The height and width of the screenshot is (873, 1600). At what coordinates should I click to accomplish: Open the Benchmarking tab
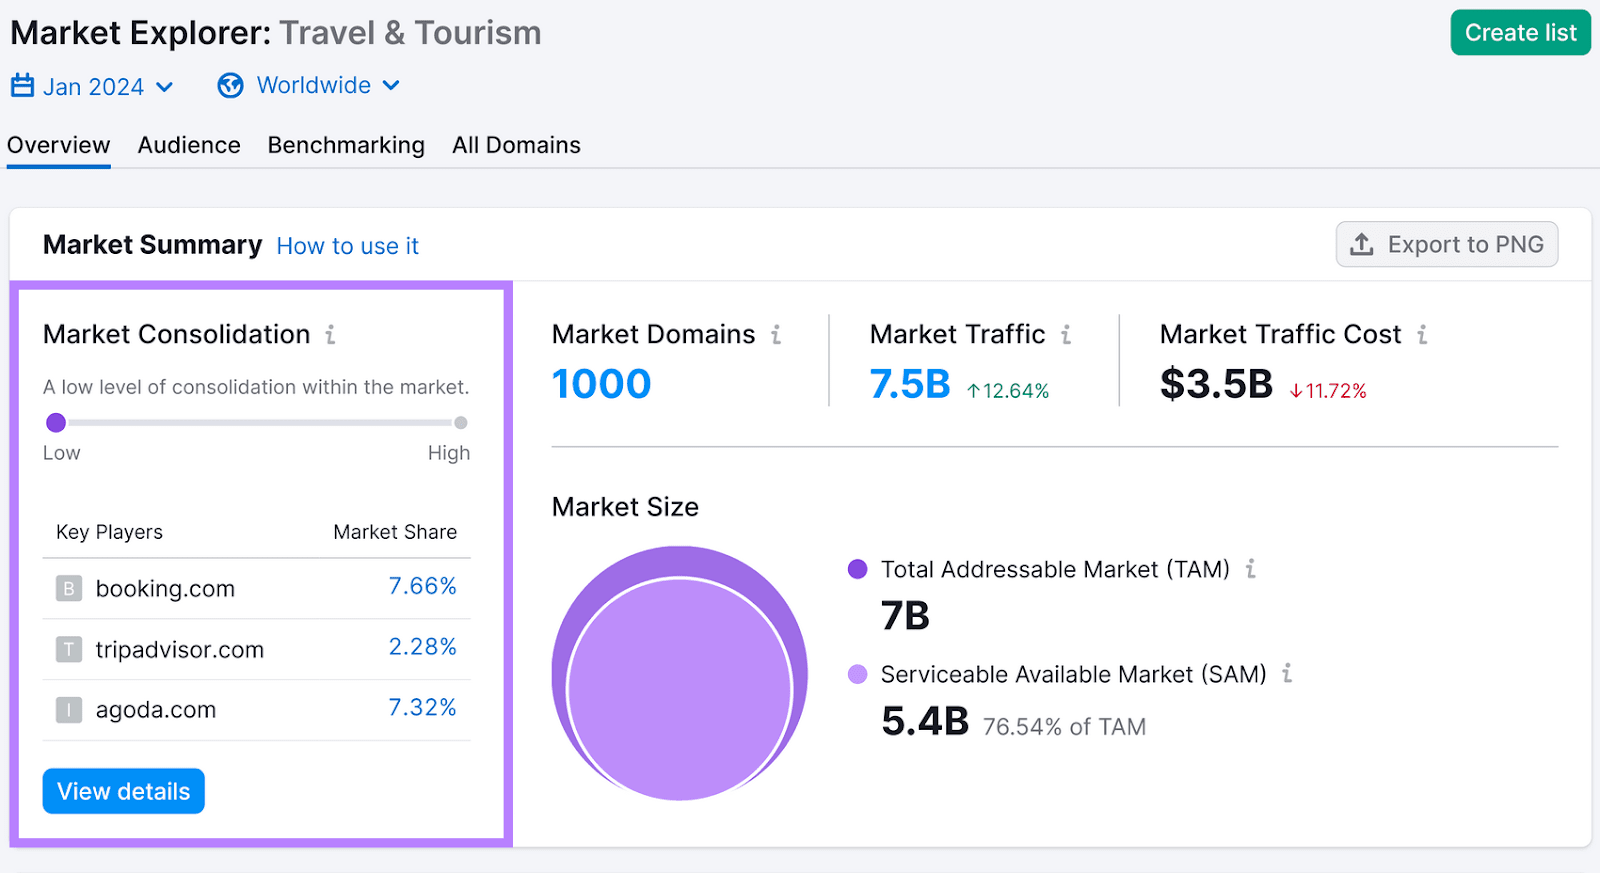tap(346, 146)
